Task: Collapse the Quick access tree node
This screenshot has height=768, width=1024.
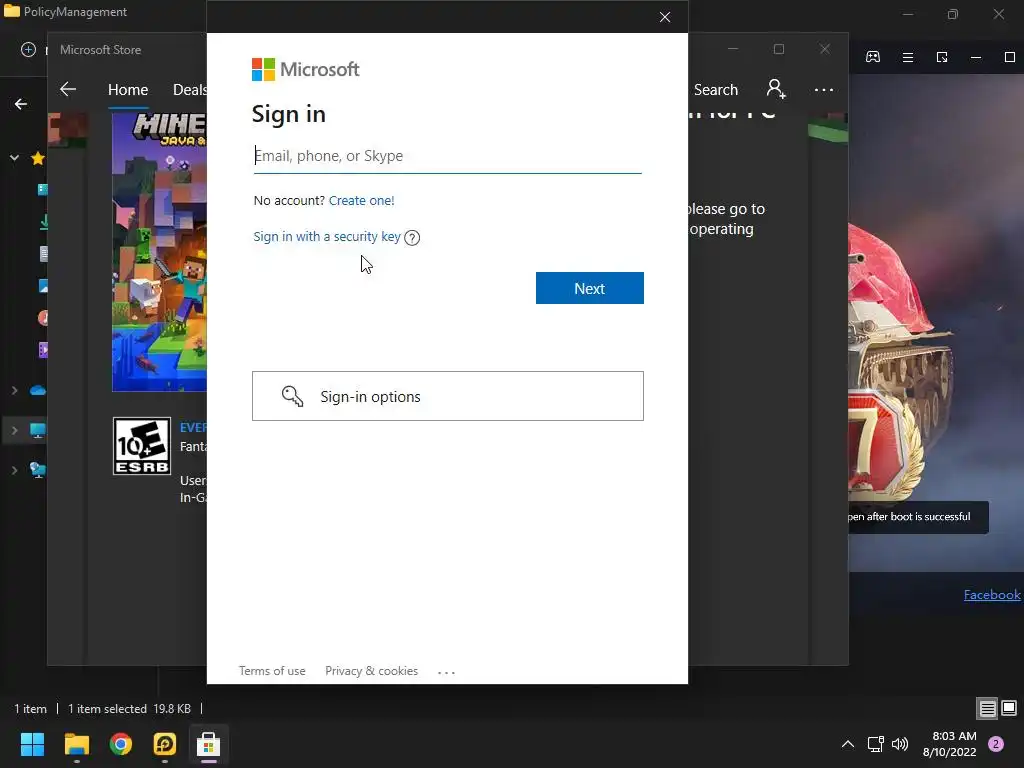Action: pyautogui.click(x=14, y=158)
